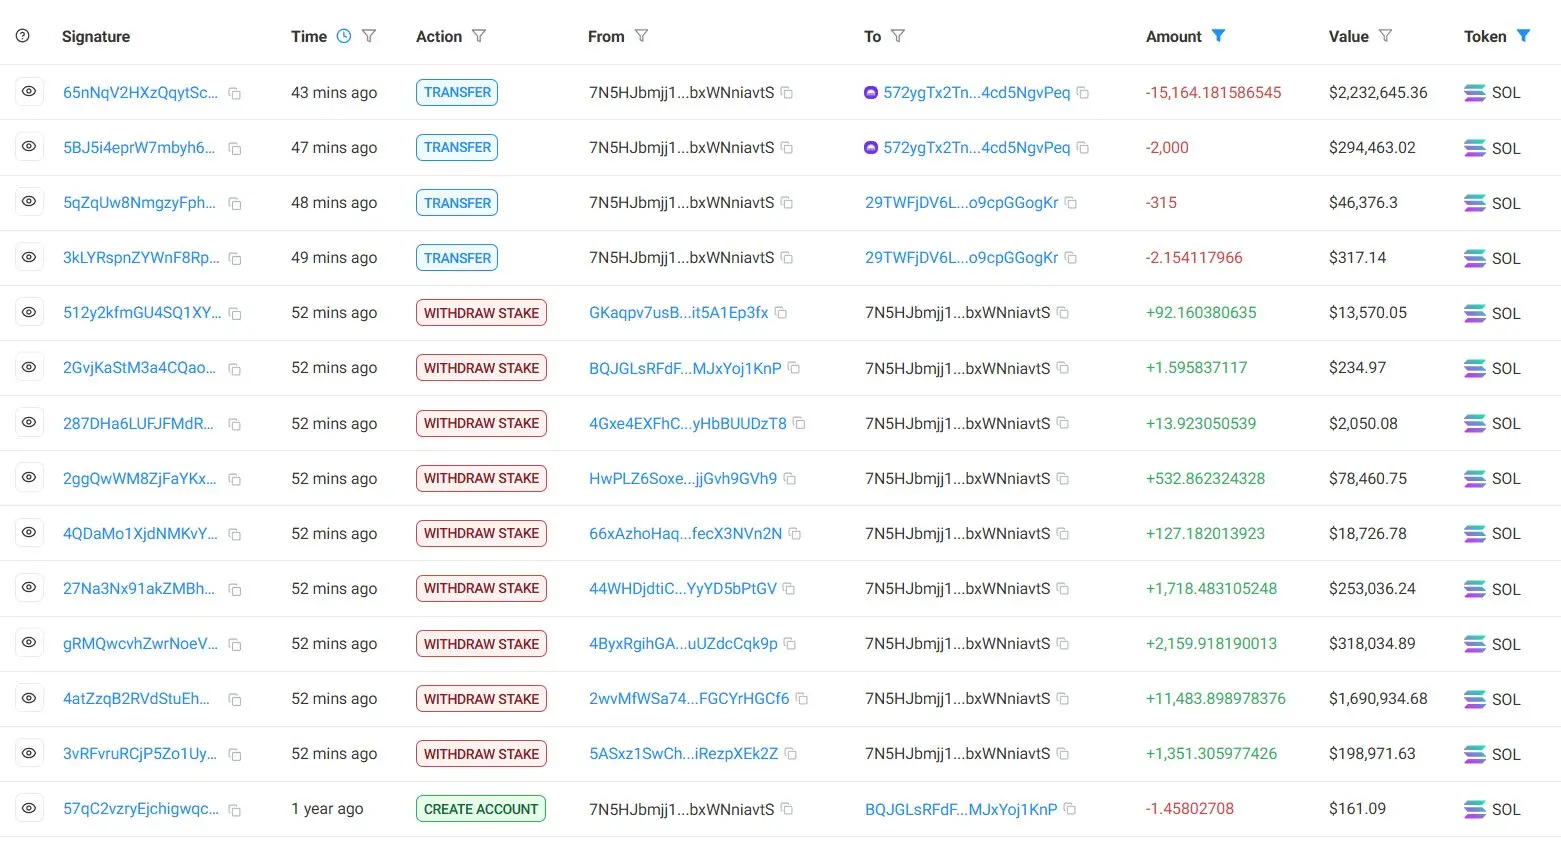Screen dimensions: 1561x841
Task: Toggle the eye icon for transaction 57qC2vzryEjchigwqc
Action: [x=29, y=808]
